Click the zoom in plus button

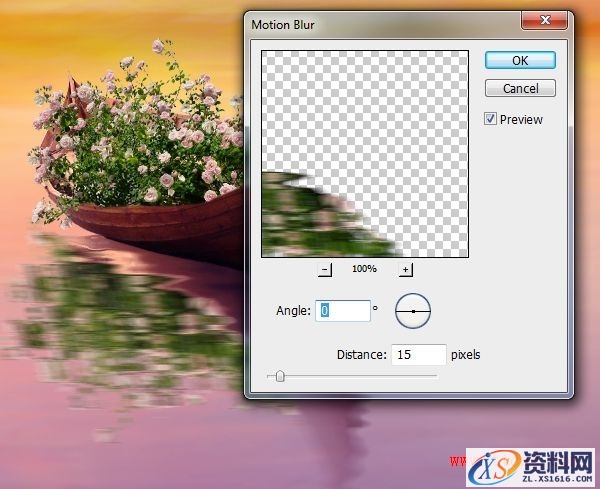[405, 270]
